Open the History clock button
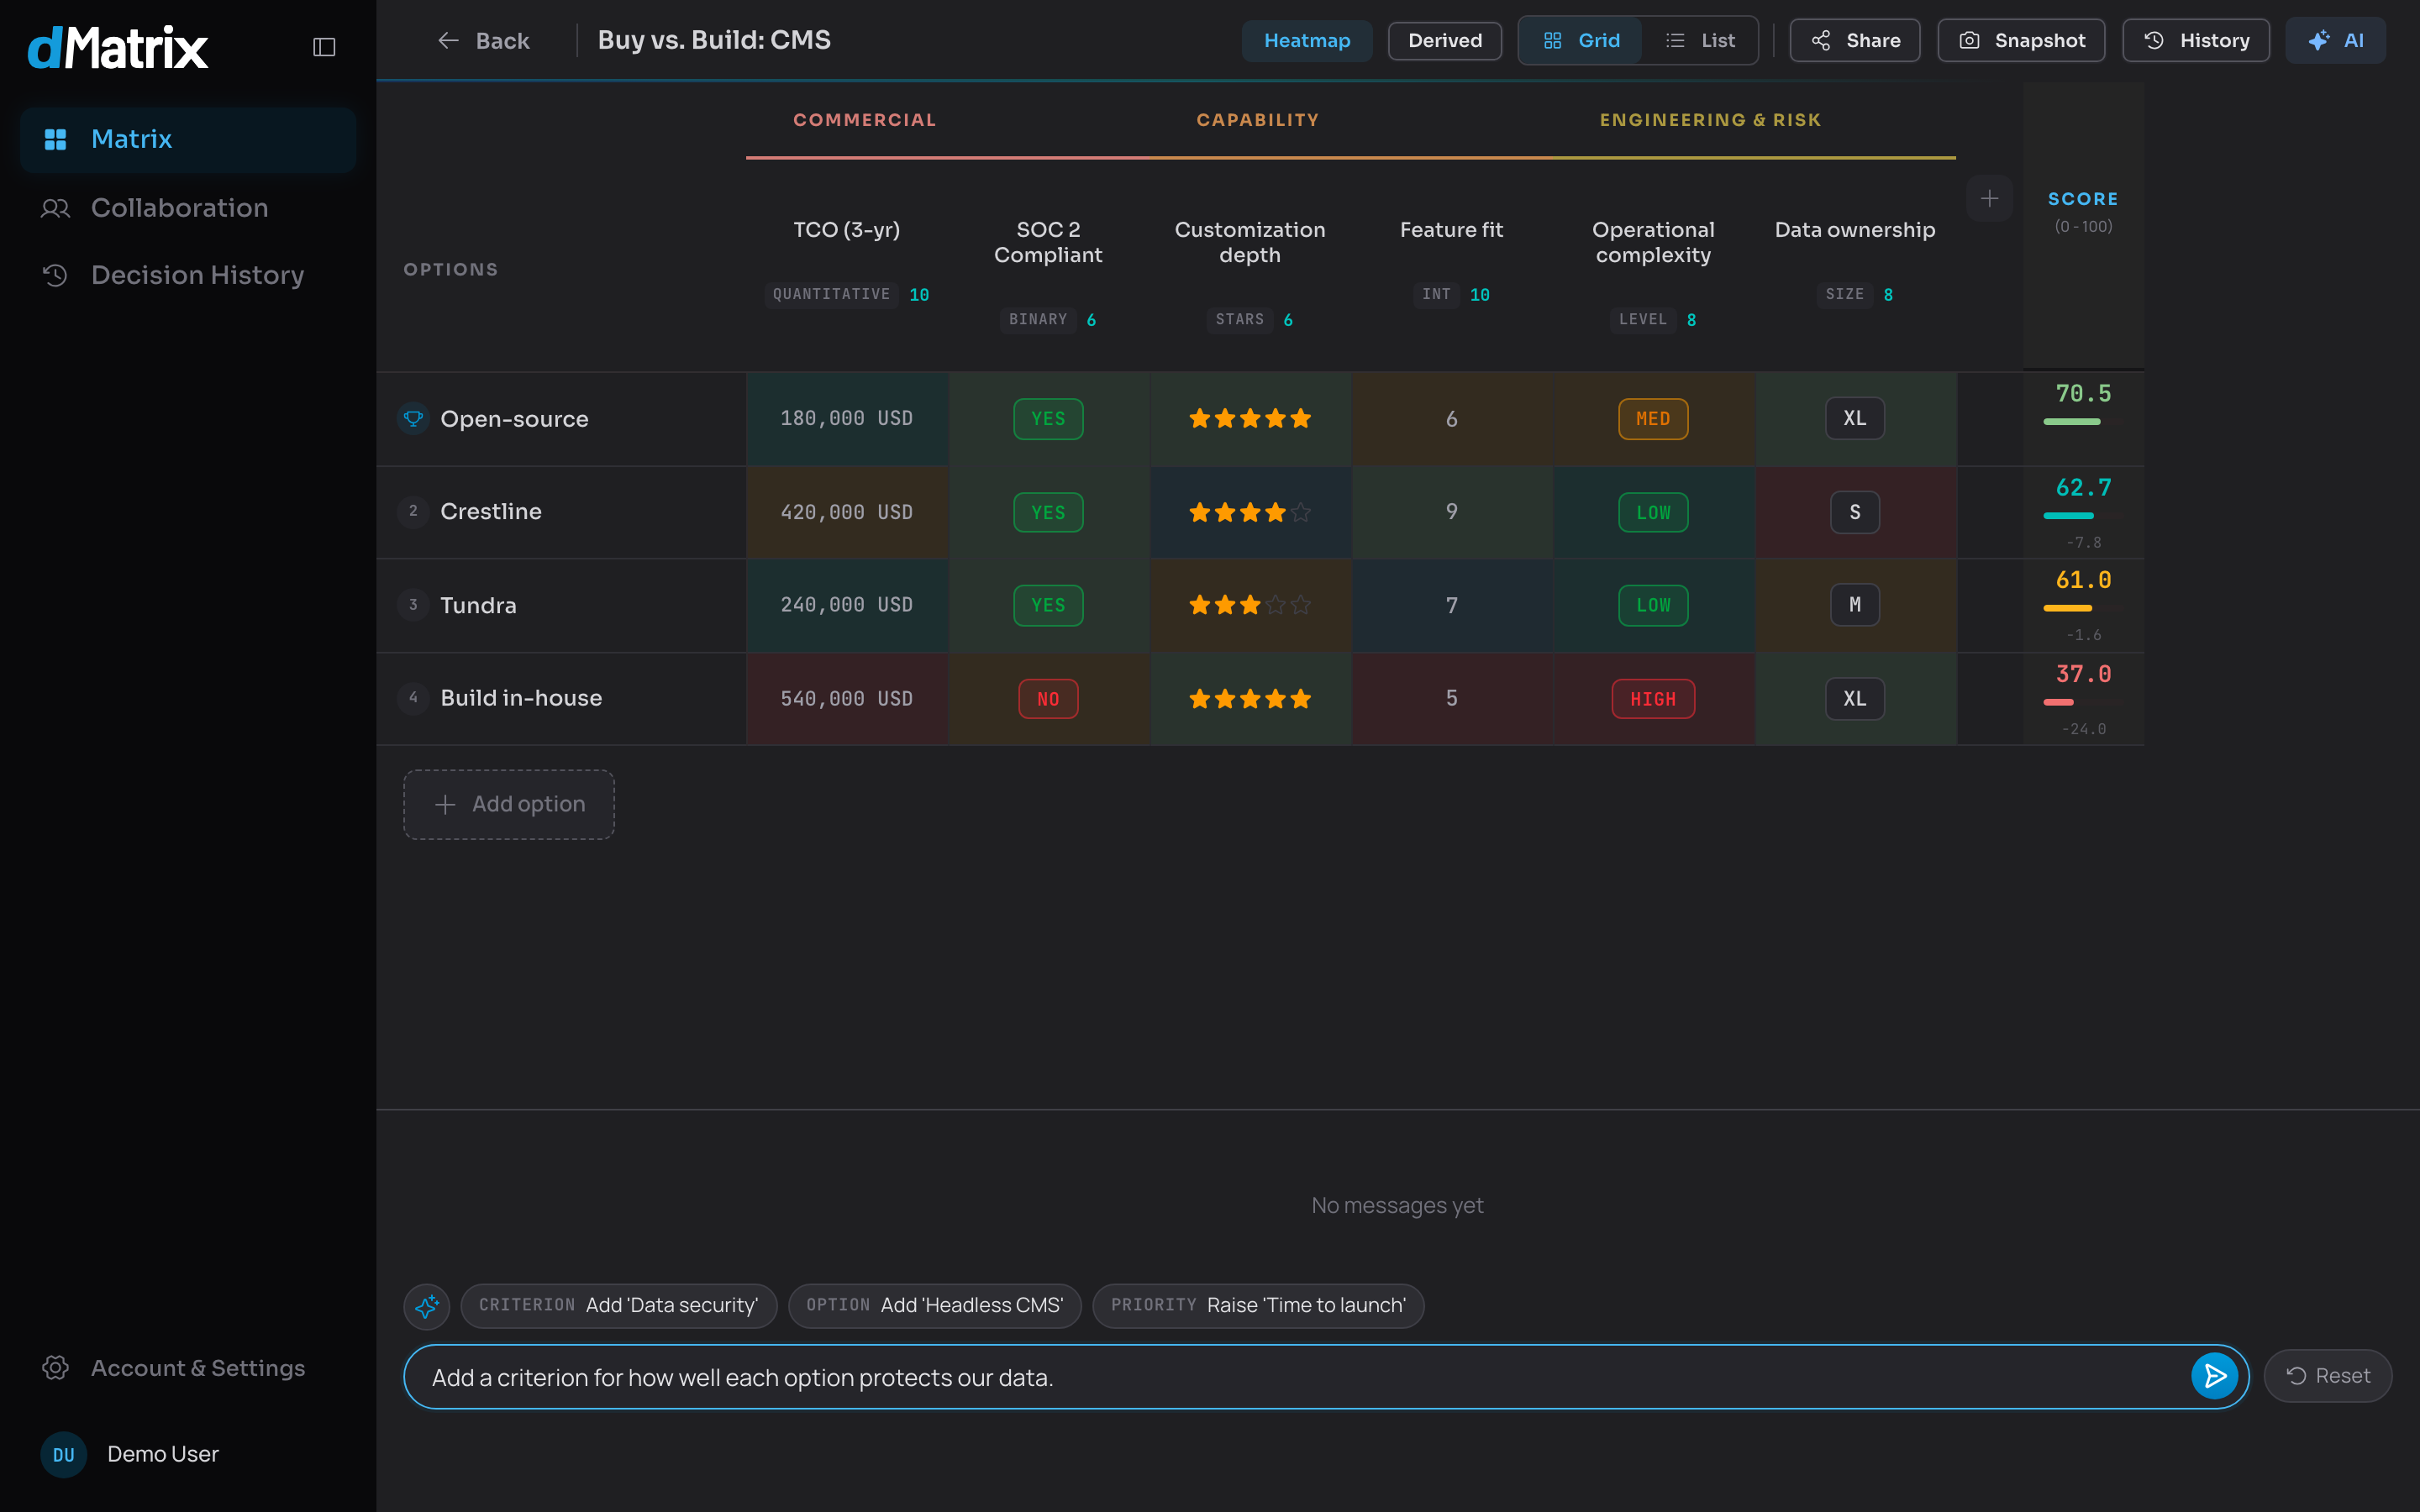2420x1512 pixels. point(2196,40)
